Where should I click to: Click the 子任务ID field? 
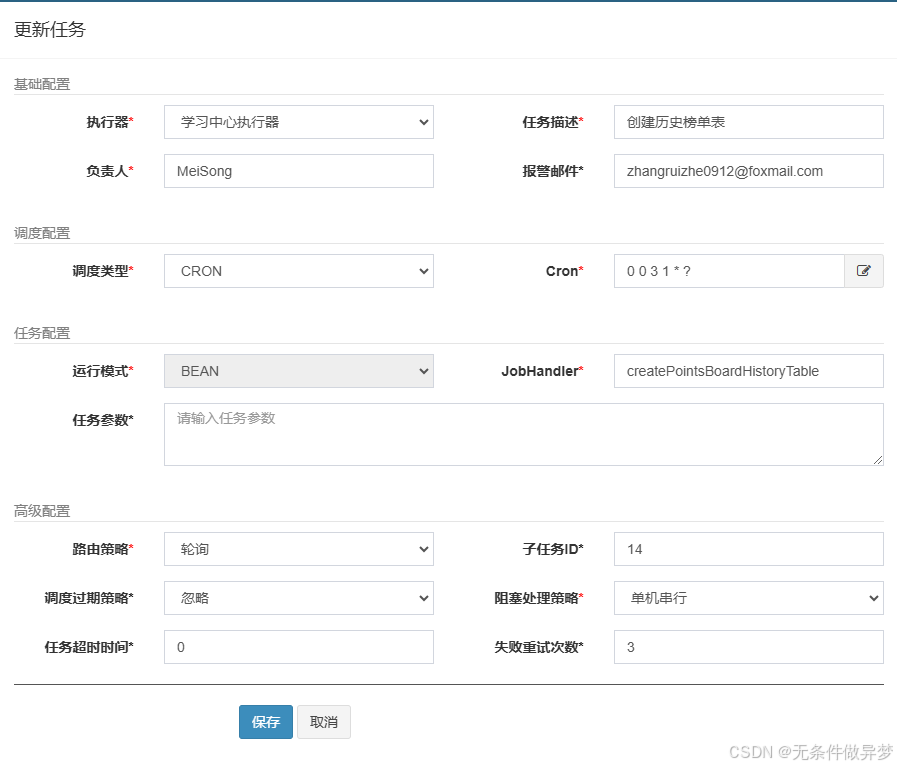[x=749, y=549]
